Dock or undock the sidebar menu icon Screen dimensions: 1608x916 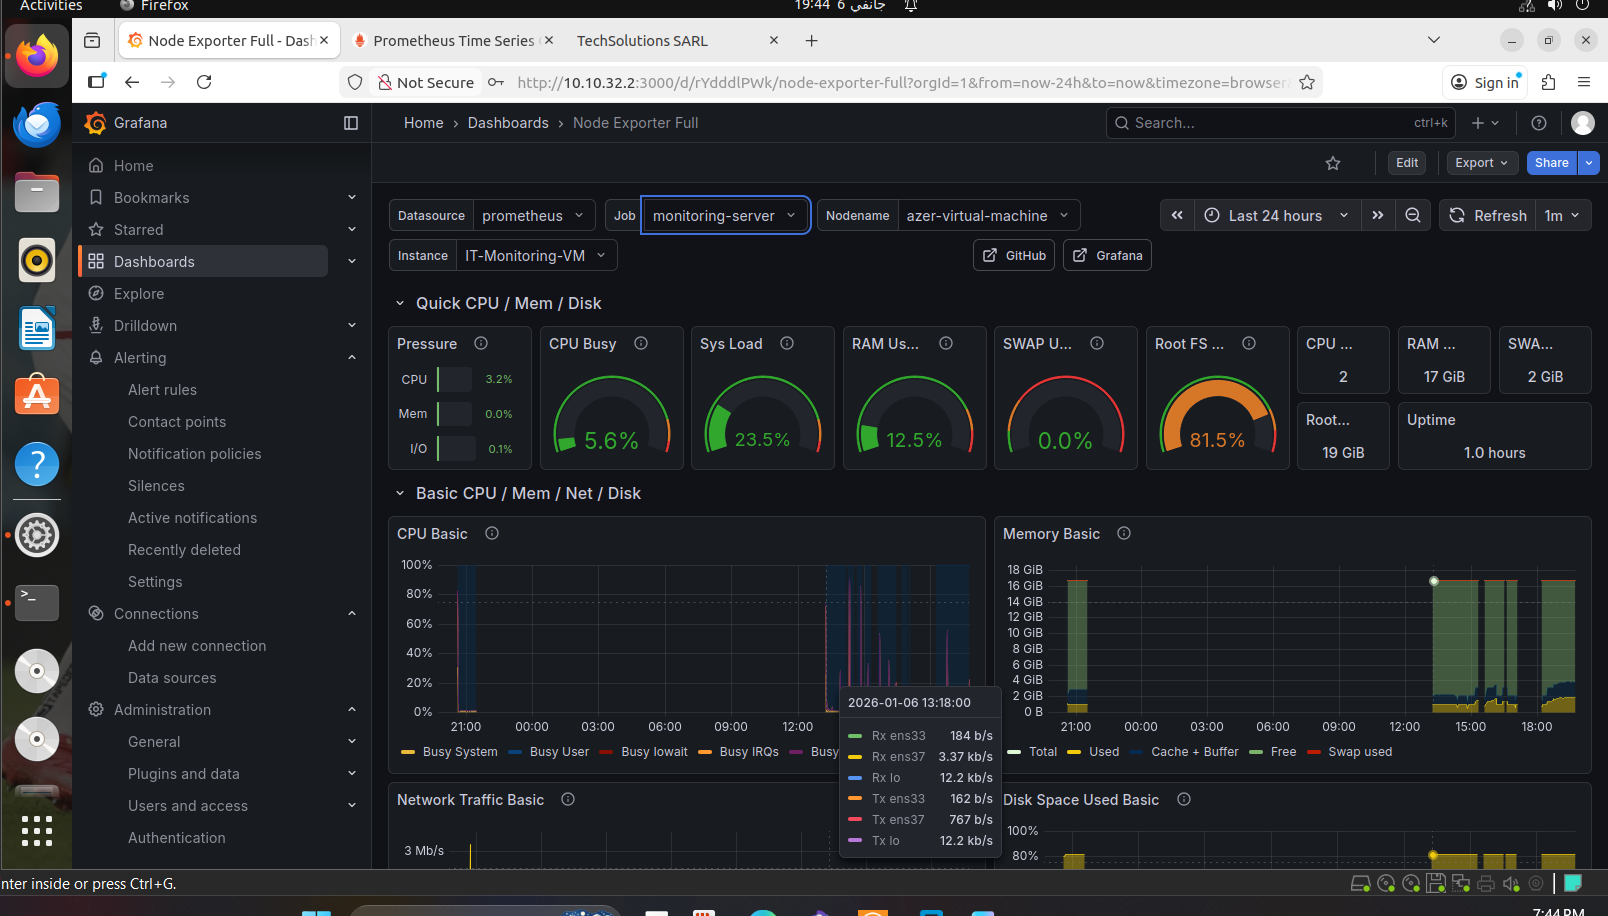(x=351, y=123)
